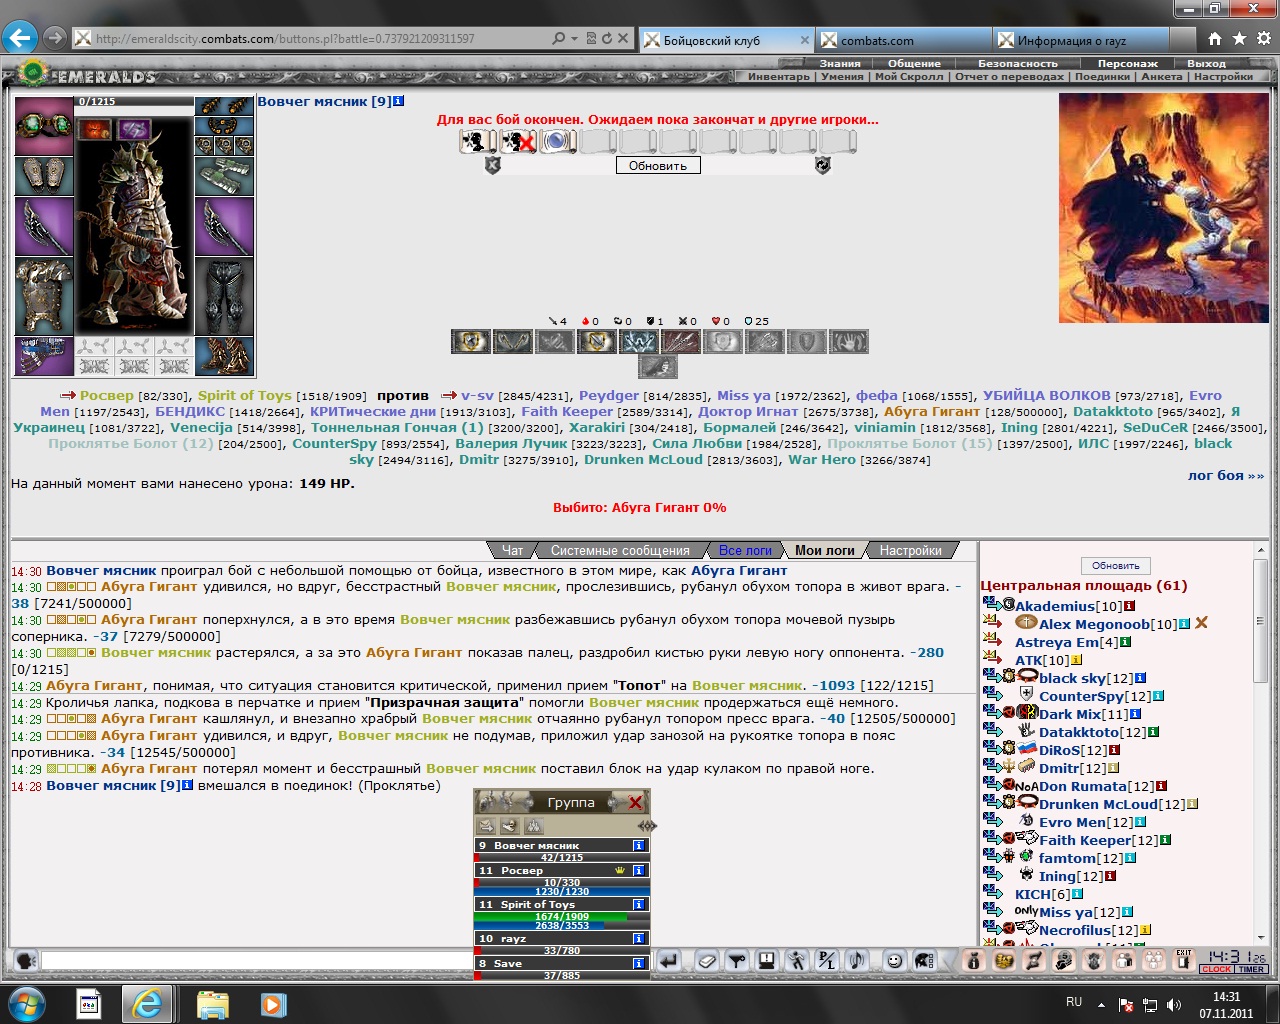The width and height of the screenshot is (1280, 1024).
Task: Click player name Доктор Игнат in team list
Action: point(748,411)
